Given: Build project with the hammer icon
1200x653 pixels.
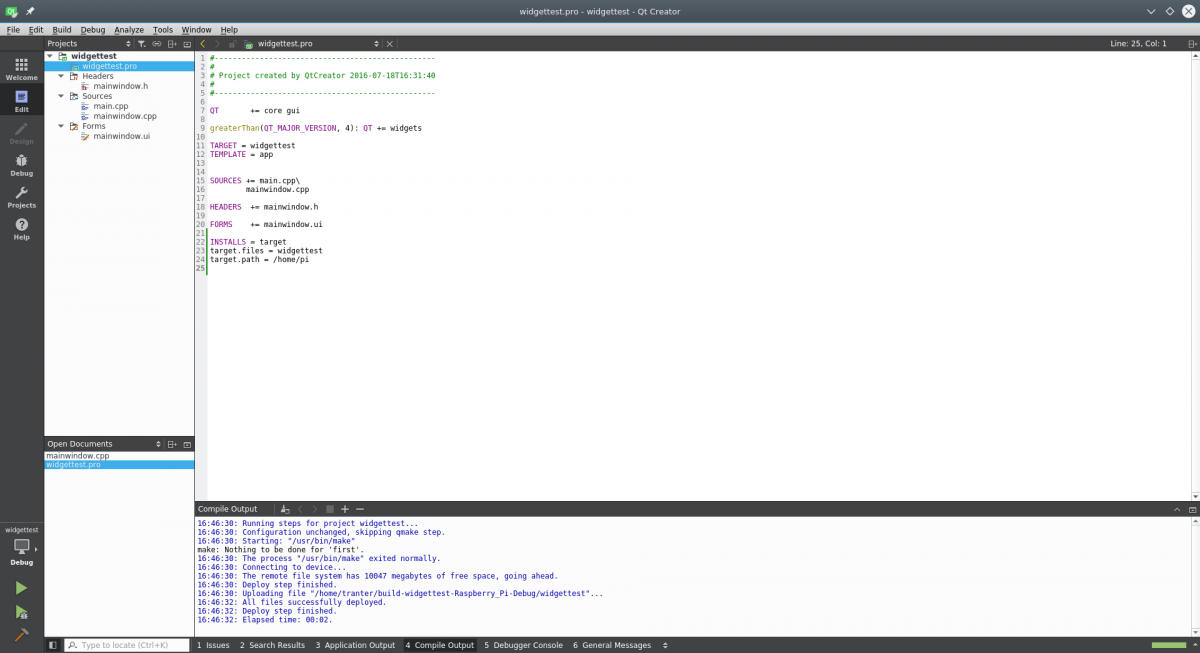Looking at the screenshot, I should (21, 636).
